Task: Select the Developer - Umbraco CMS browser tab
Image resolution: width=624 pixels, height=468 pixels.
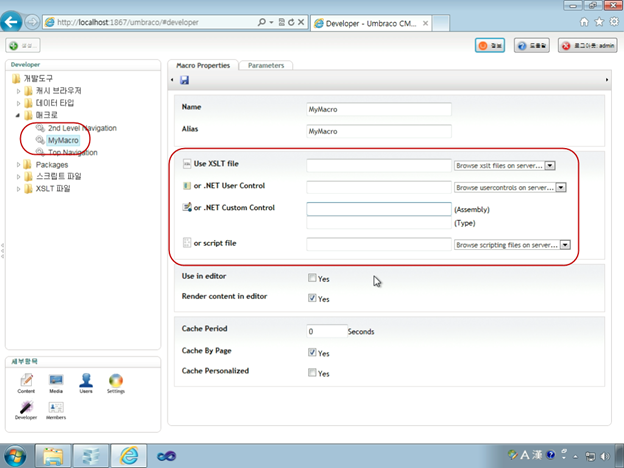Action: point(370,23)
